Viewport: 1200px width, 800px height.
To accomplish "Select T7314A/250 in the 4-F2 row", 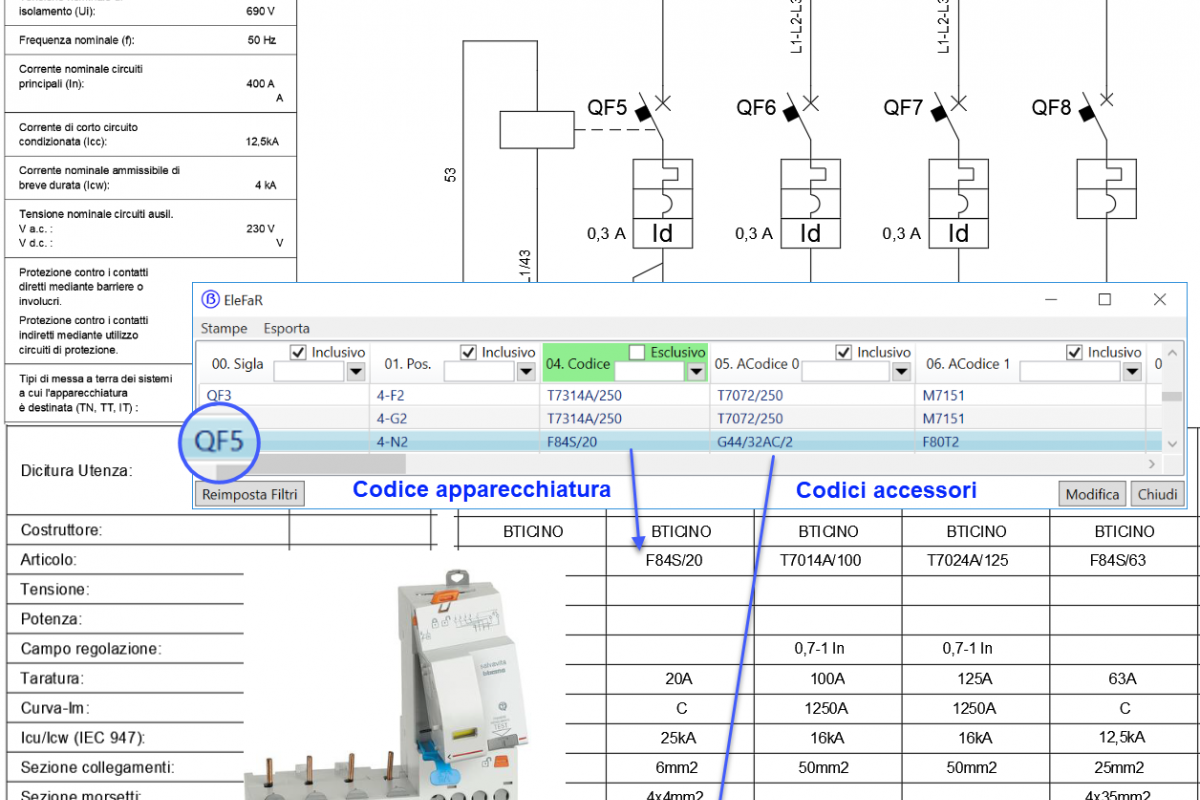I will click(584, 395).
